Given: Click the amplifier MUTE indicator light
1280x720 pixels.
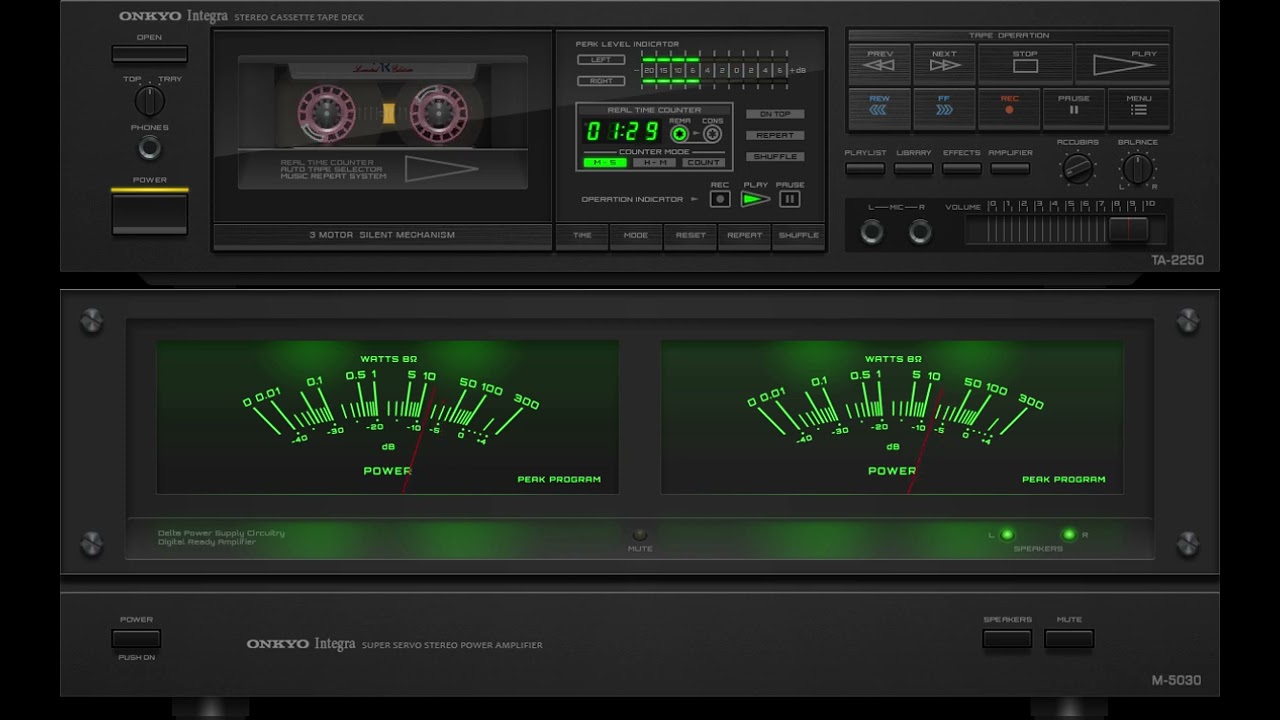Looking at the screenshot, I should tap(639, 535).
